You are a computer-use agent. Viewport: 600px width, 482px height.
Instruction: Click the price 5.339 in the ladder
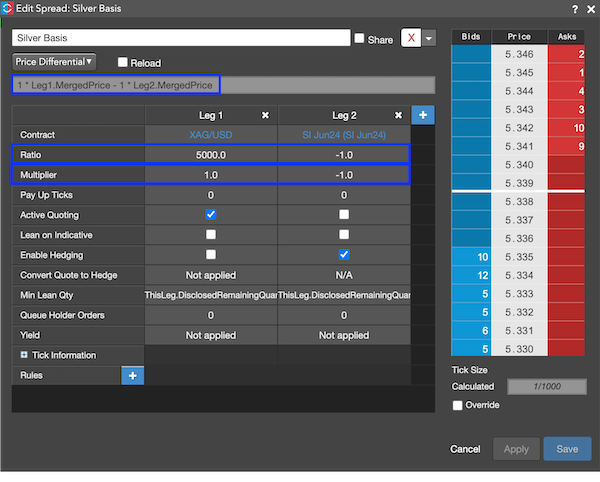(x=519, y=183)
